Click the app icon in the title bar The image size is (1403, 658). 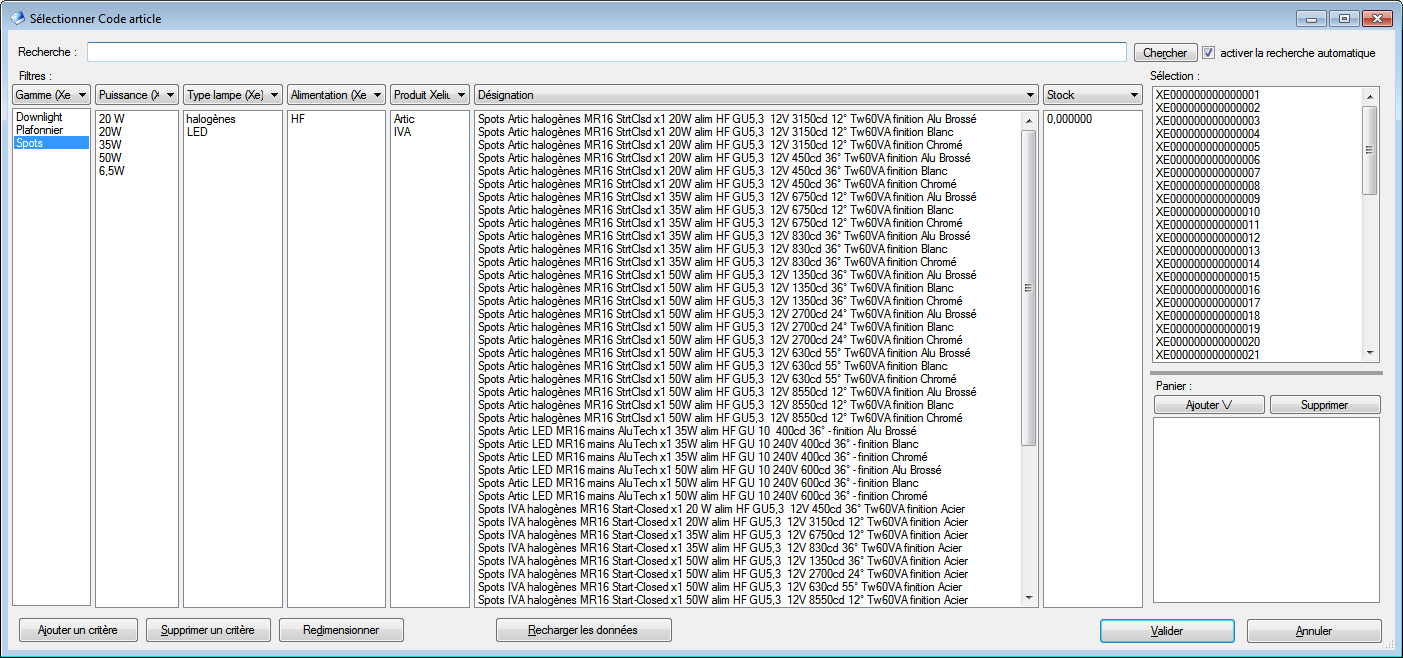point(18,18)
